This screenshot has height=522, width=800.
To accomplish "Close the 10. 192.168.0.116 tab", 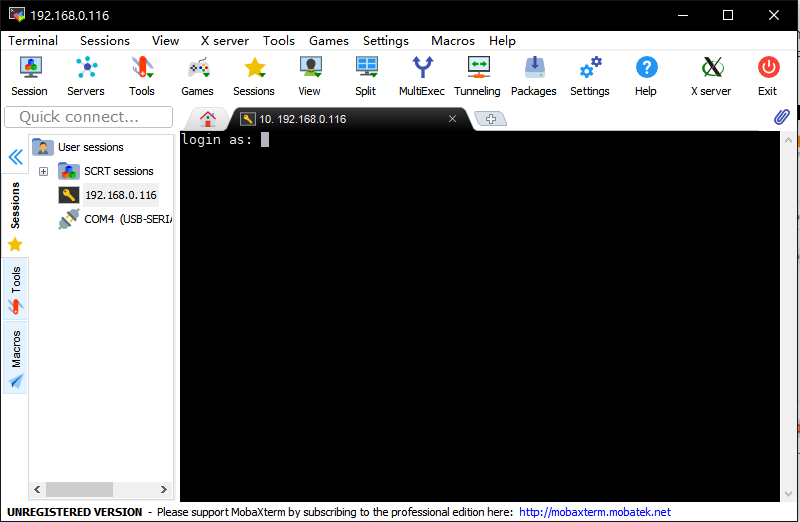I will point(452,119).
